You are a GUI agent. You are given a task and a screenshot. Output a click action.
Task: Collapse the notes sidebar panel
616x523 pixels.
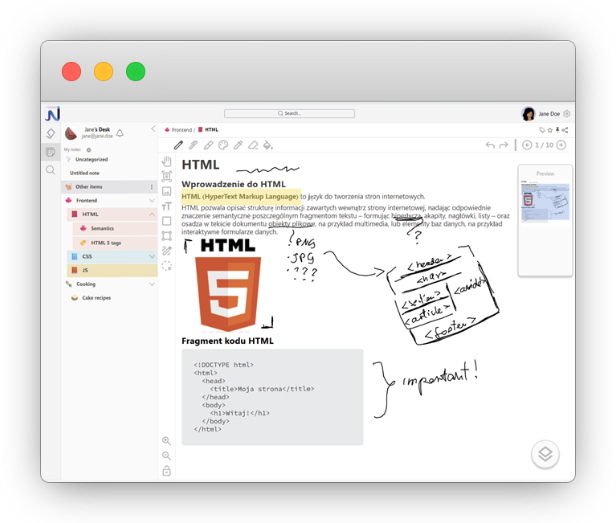coord(153,129)
